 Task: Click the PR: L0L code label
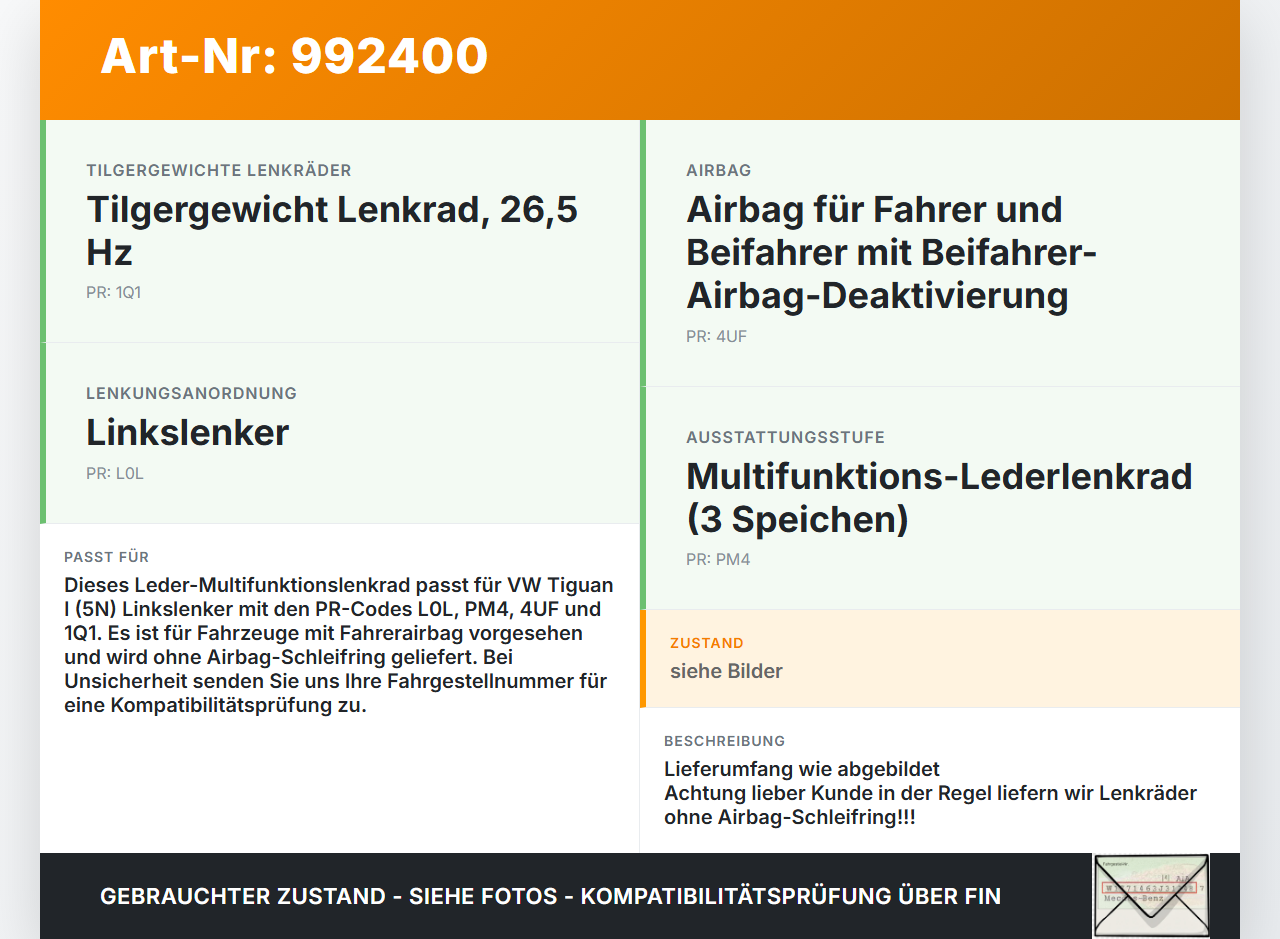pos(115,474)
